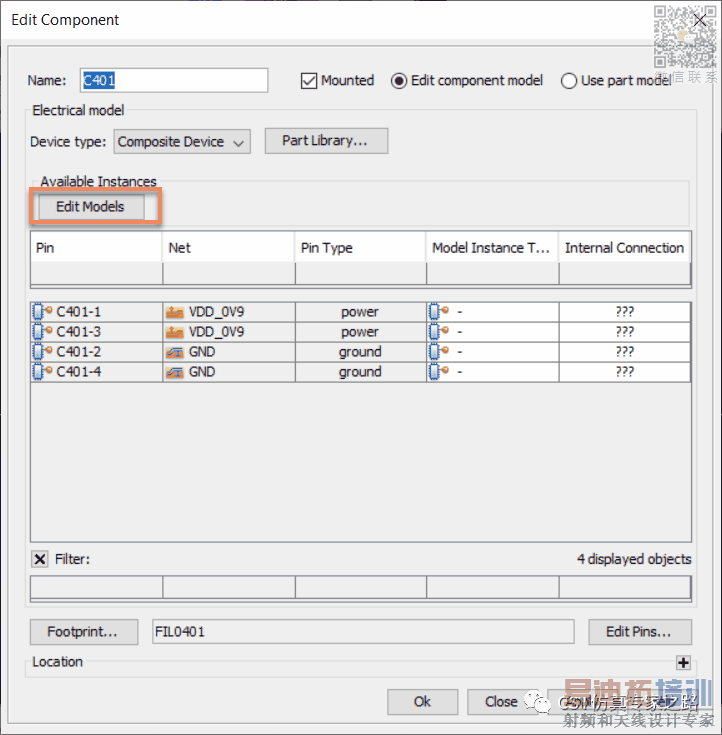Click the VDD_0V9 net text in the C401-1 row
722x735 pixels.
216,312
